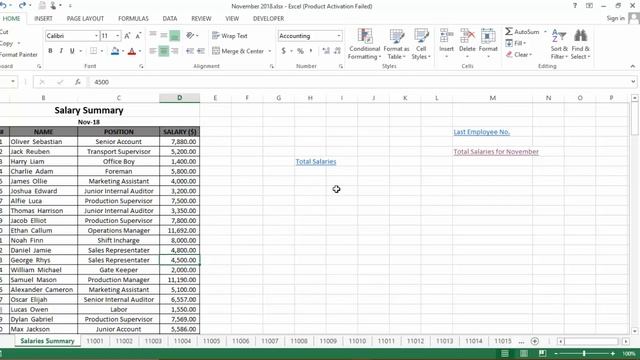The width and height of the screenshot is (640, 360).
Task: Toggle Top Align in Alignment group
Action: (x=153, y=35)
